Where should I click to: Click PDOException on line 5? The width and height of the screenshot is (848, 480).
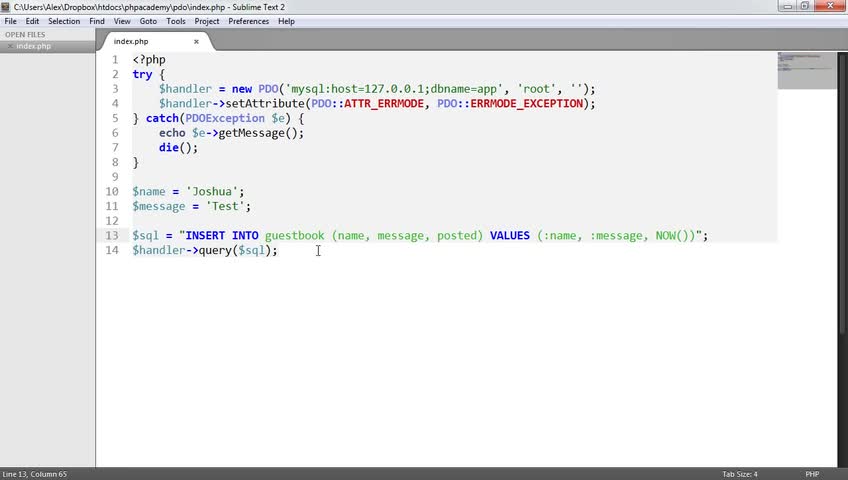click(x=225, y=118)
